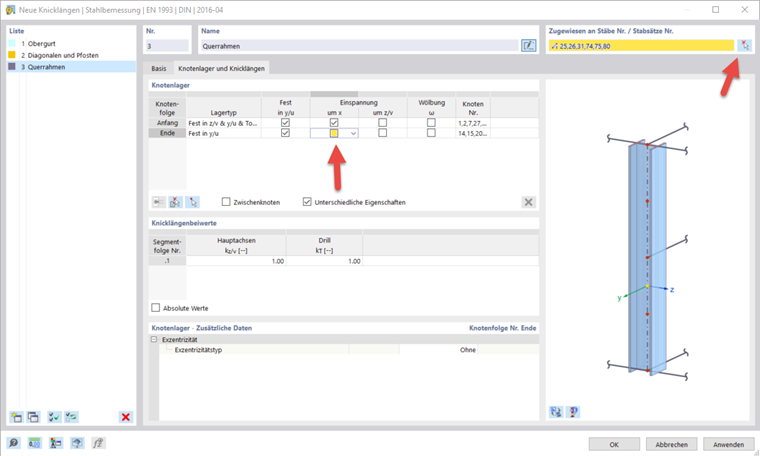Click the red support view icon below the preview
The height and width of the screenshot is (456, 760).
pyautogui.click(x=573, y=412)
